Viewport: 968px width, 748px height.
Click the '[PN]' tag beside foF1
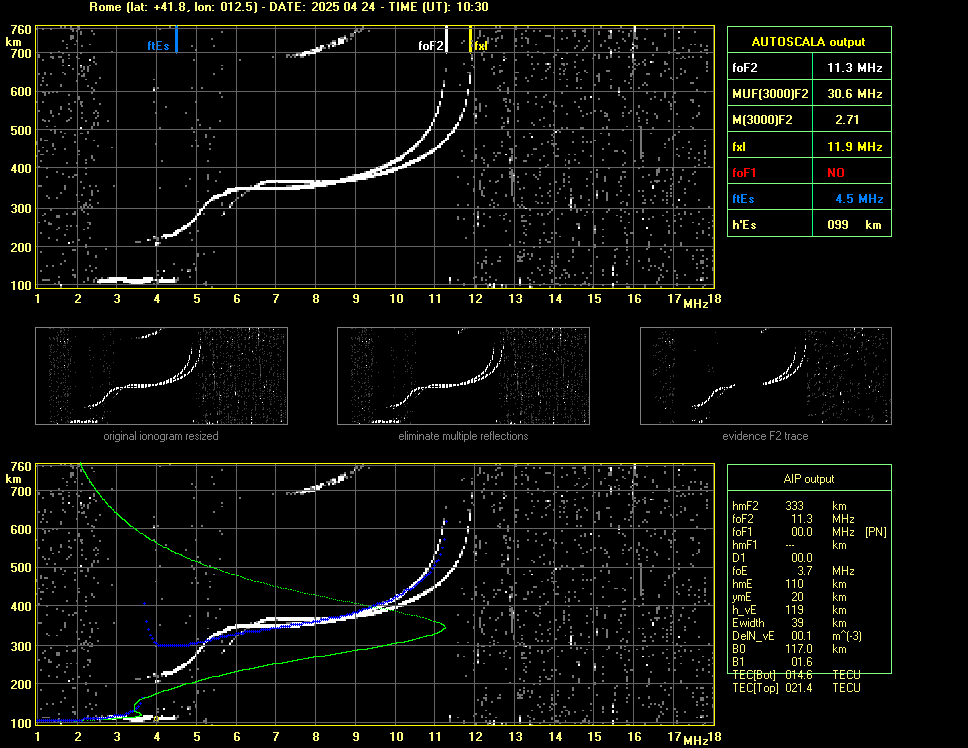[x=875, y=532]
